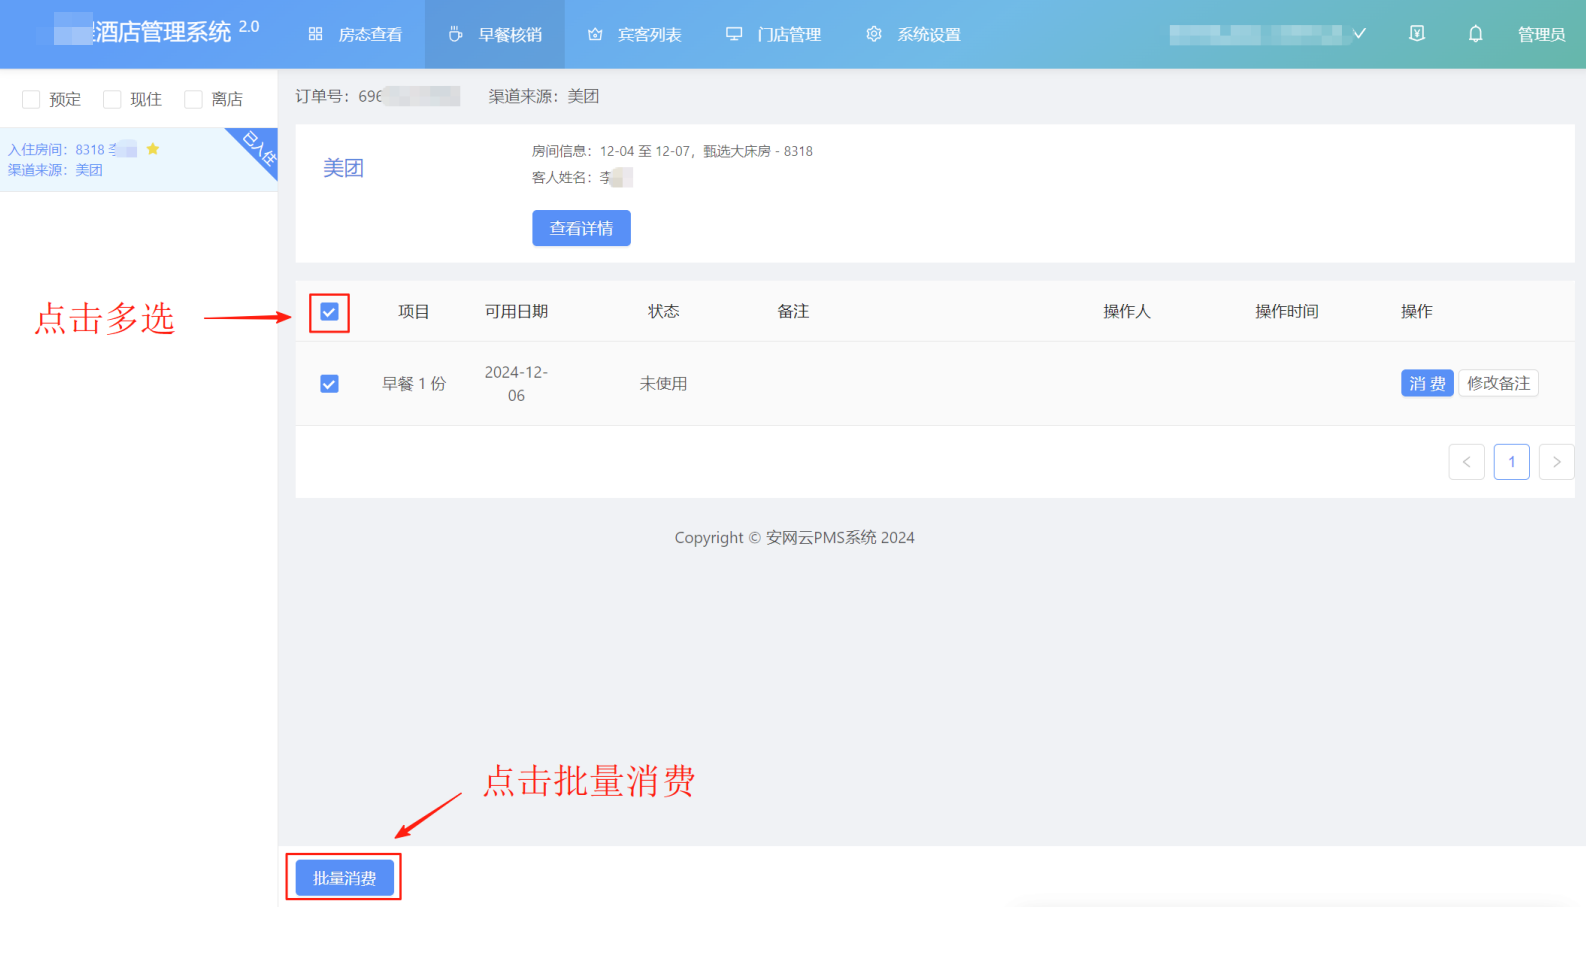Screen dimensions: 1586x954
Task: Open 门店管理 menu item
Action: click(774, 34)
